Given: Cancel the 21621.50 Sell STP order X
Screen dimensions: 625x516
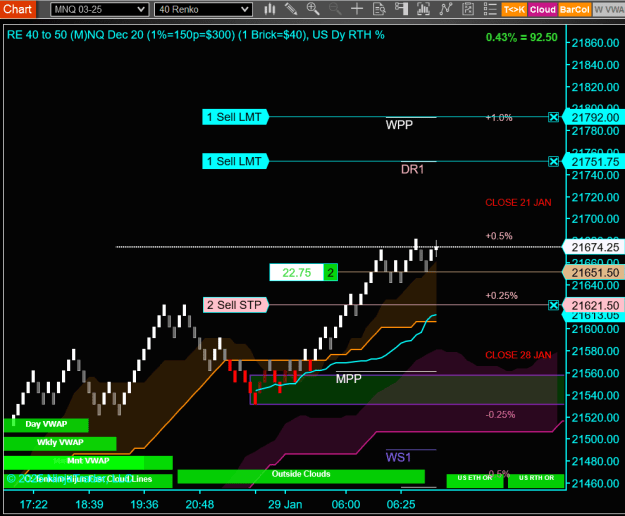Looking at the screenshot, I should pos(553,305).
